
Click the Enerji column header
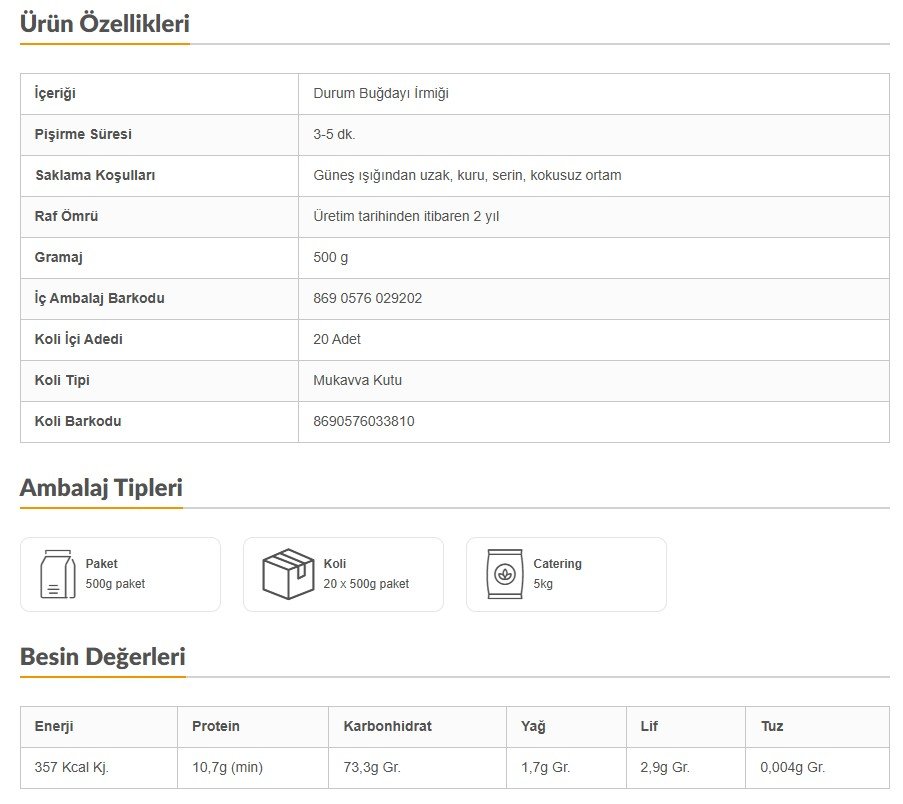(54, 726)
